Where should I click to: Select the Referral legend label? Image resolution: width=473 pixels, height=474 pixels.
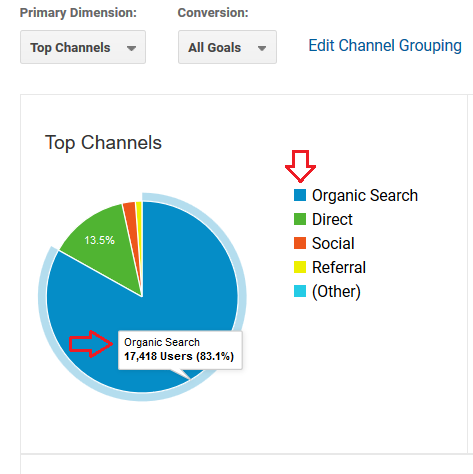(x=339, y=267)
